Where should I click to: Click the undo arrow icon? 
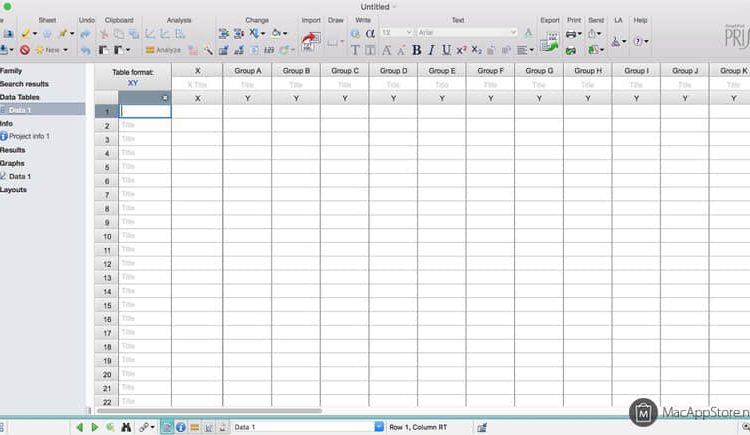click(87, 49)
